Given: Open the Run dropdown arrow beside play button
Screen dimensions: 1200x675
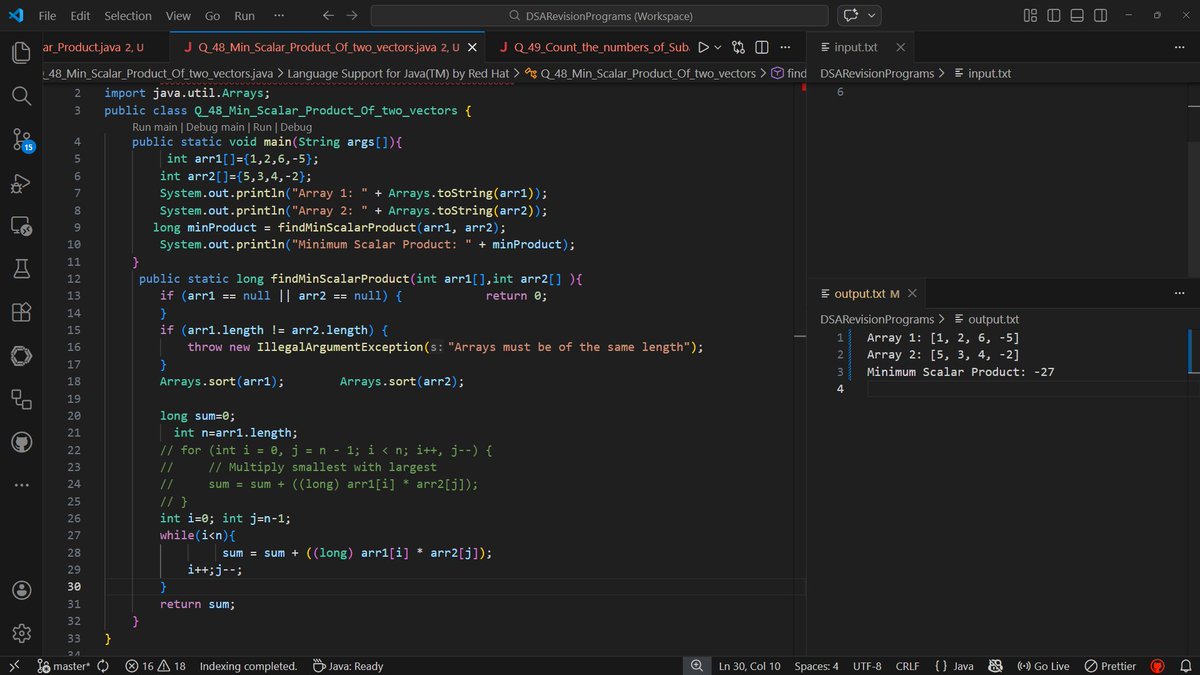Looking at the screenshot, I should point(719,47).
